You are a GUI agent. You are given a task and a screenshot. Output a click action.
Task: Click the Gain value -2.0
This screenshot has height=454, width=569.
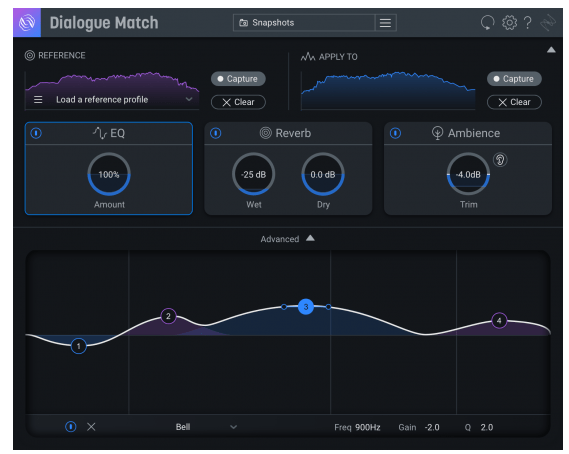coord(432,428)
